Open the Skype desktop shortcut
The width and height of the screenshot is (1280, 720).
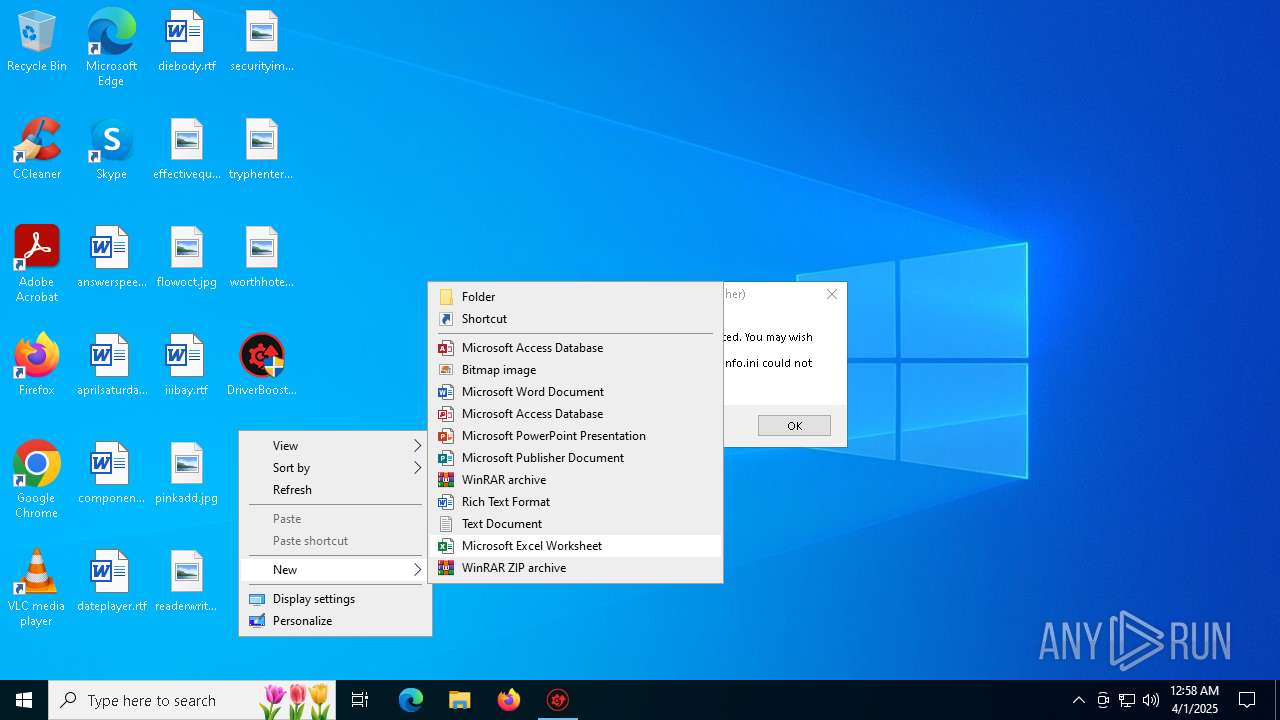pos(111,150)
